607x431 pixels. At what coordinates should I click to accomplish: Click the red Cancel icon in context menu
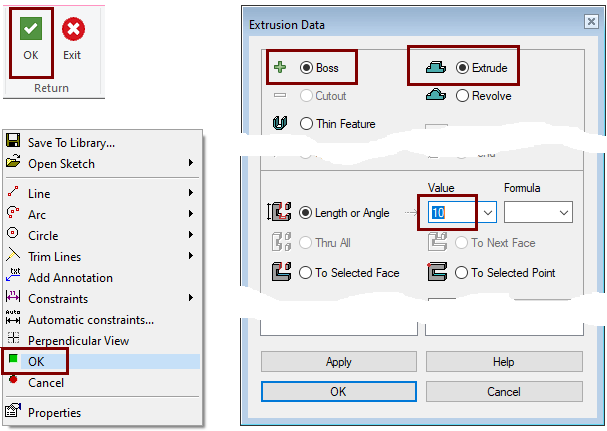pos(13,382)
